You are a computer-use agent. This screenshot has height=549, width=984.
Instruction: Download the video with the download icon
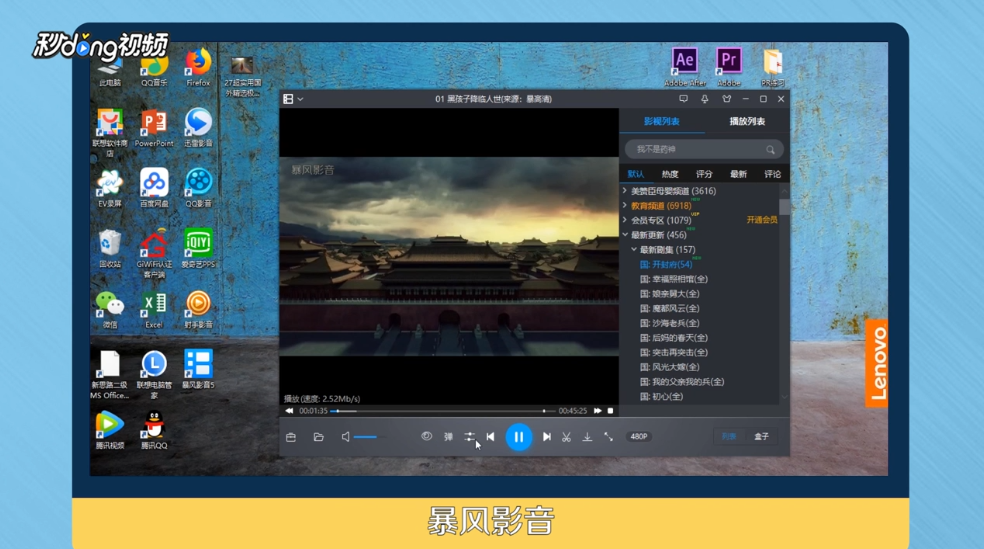(587, 437)
